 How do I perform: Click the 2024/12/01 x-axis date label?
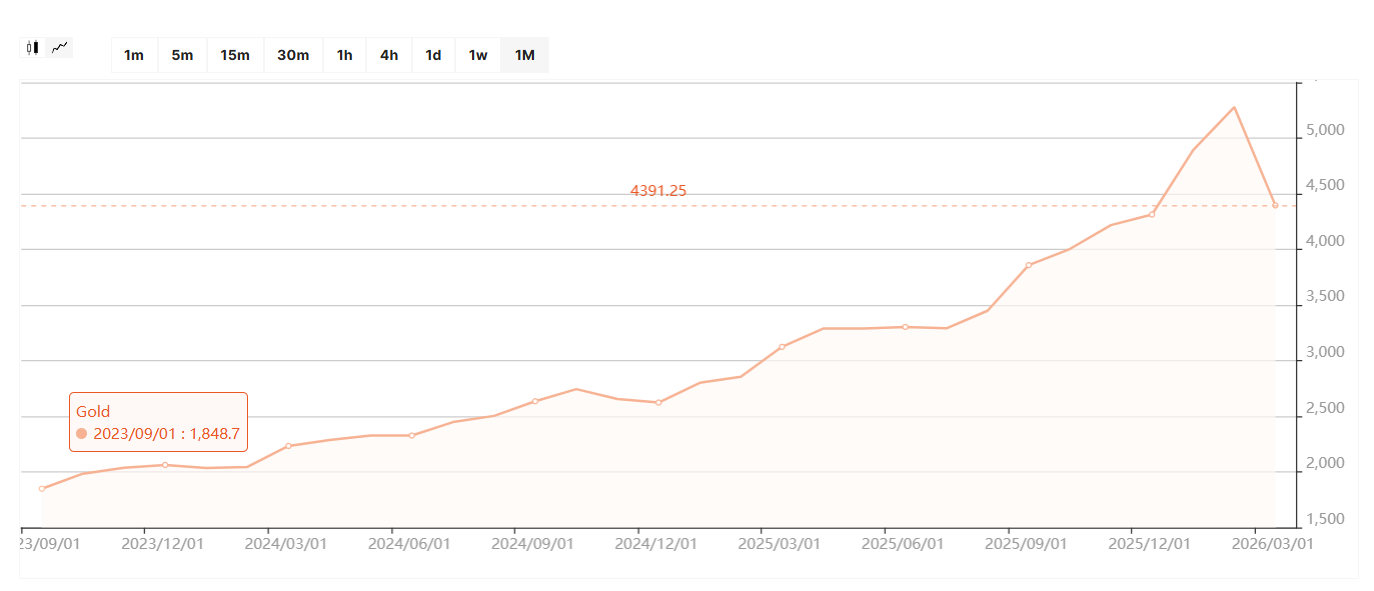click(x=655, y=543)
